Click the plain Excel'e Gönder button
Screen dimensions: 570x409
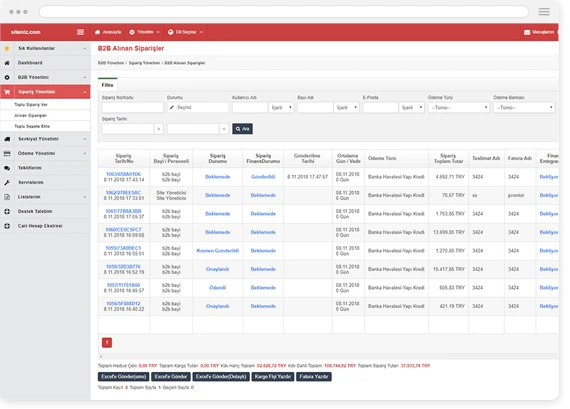[171, 377]
